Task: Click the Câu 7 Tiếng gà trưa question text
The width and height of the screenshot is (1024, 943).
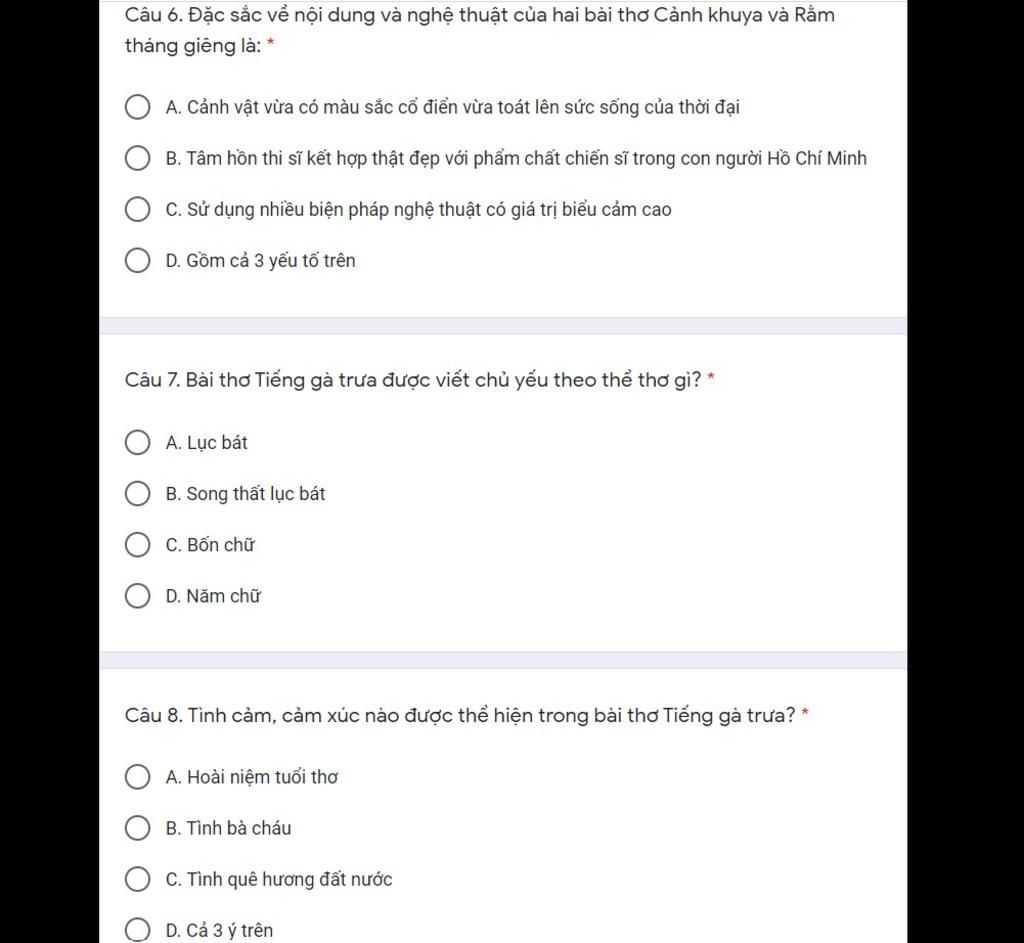Action: [413, 380]
